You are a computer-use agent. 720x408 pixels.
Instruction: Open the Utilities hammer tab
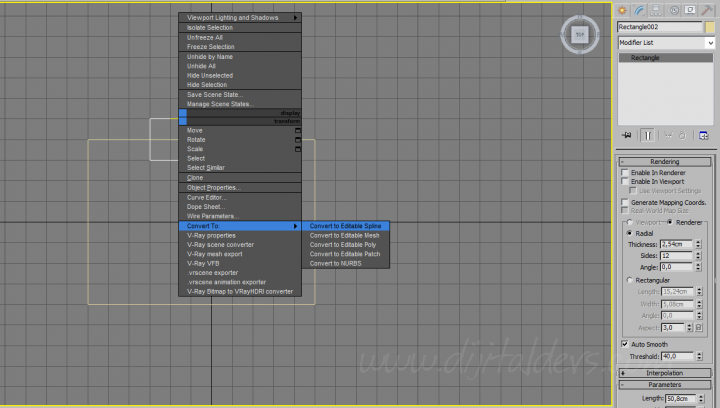click(x=707, y=10)
